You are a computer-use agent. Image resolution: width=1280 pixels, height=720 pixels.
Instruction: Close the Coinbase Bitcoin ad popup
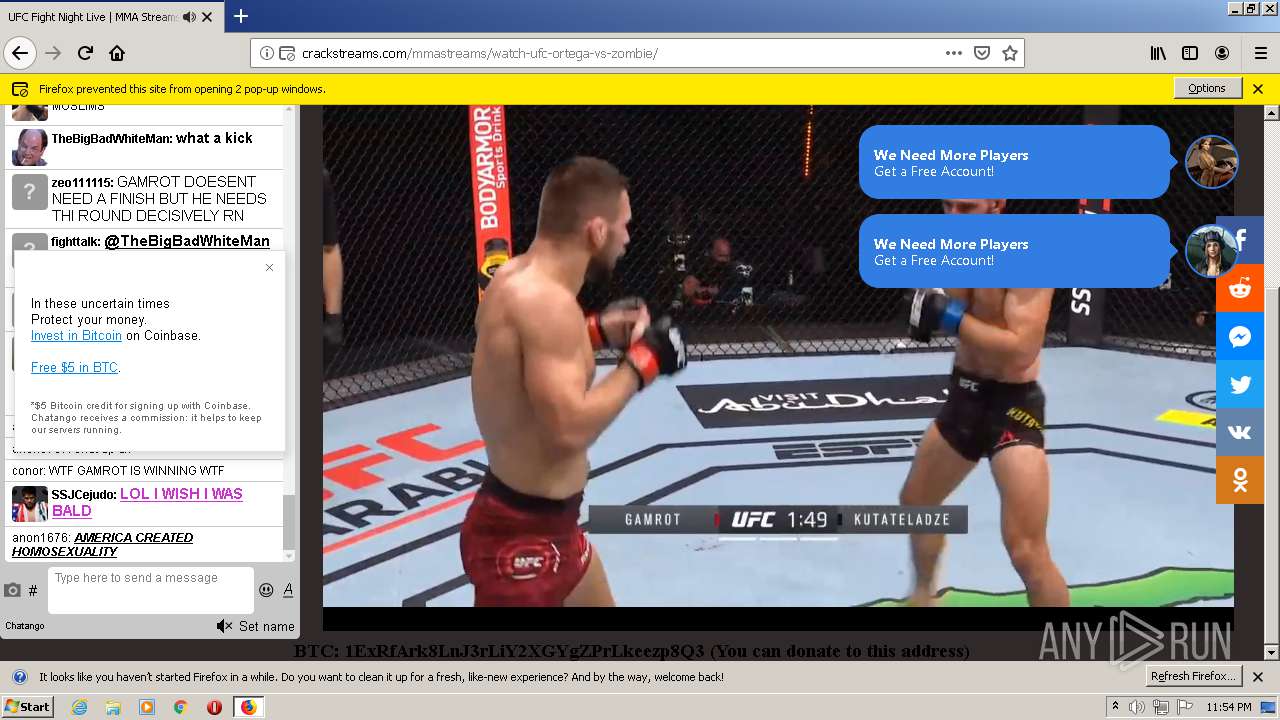[269, 267]
